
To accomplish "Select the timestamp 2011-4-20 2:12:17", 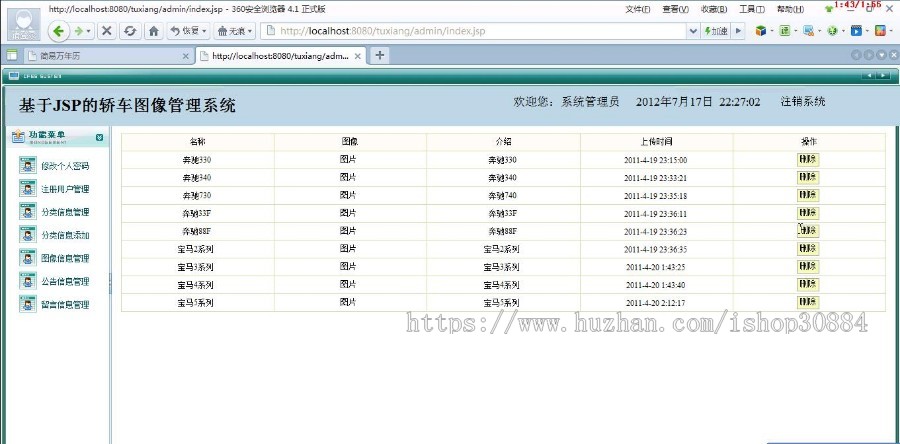I will pyautogui.click(x=655, y=303).
